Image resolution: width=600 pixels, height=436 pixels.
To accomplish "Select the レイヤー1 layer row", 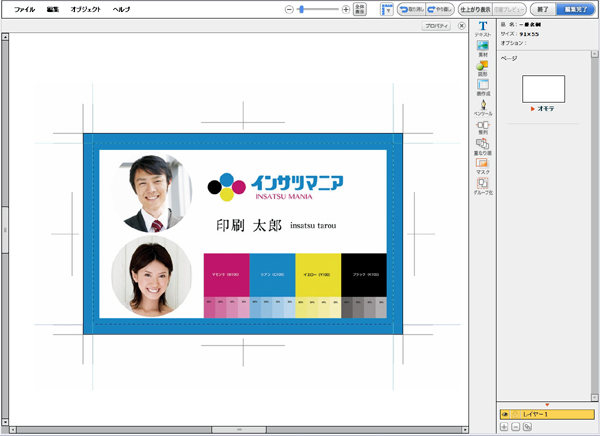I will tap(547, 414).
